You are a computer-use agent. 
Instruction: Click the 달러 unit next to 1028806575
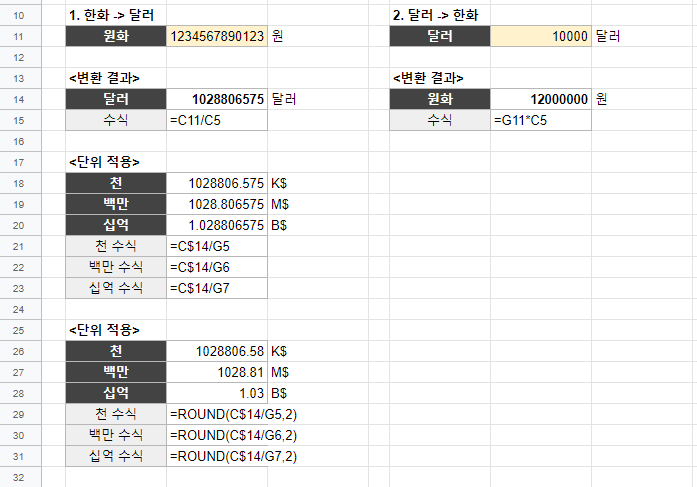click(x=284, y=99)
